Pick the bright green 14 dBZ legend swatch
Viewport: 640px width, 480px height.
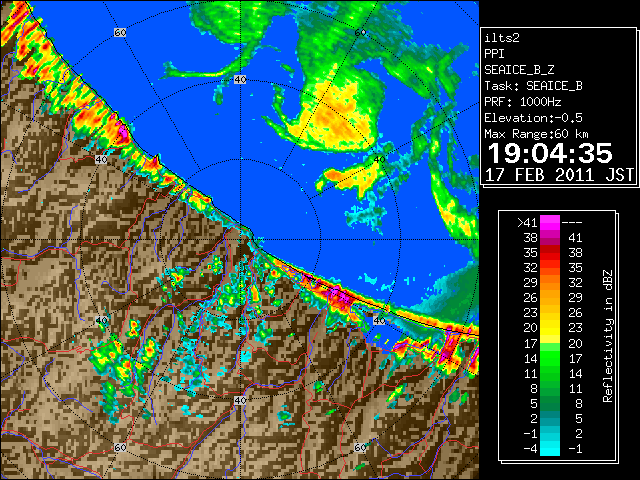click(550, 358)
